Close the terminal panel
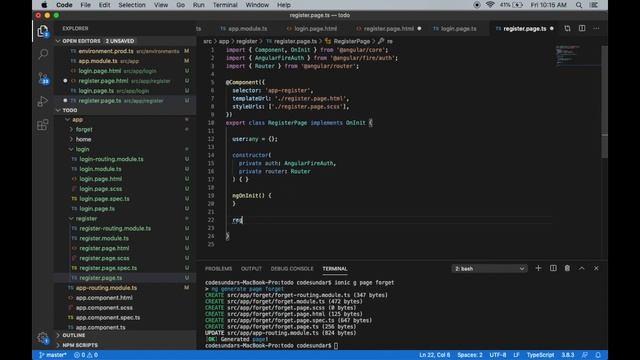 (596, 268)
